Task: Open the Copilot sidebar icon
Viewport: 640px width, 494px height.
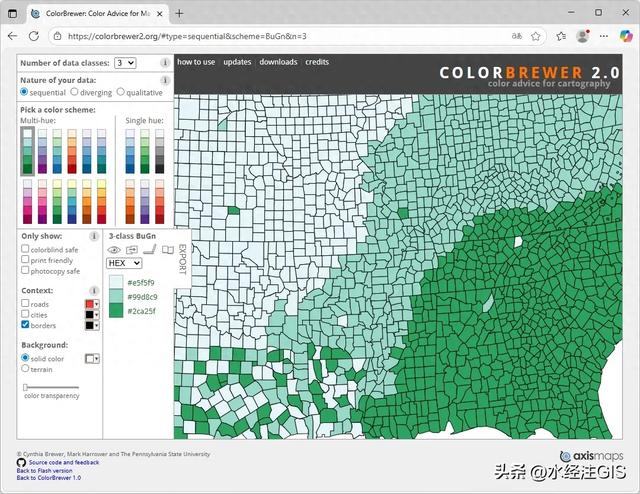Action: (626, 36)
